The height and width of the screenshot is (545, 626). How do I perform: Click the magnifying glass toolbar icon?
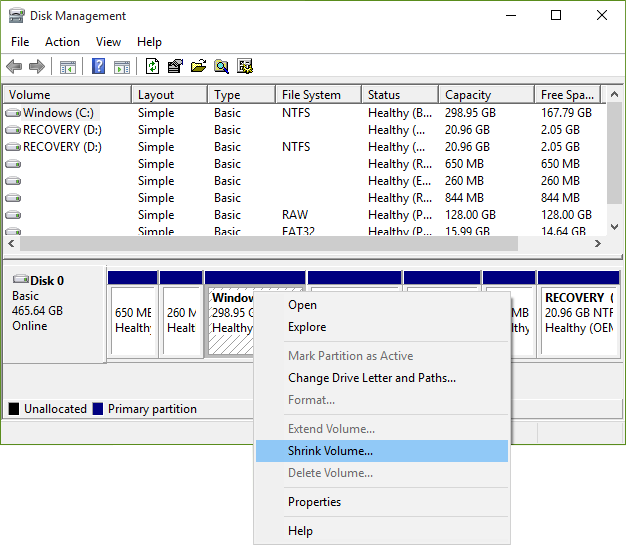221,67
